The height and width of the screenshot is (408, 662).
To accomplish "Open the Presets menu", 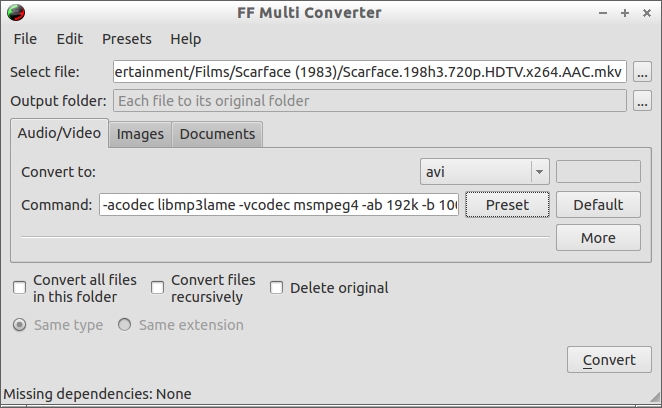I will [127, 39].
